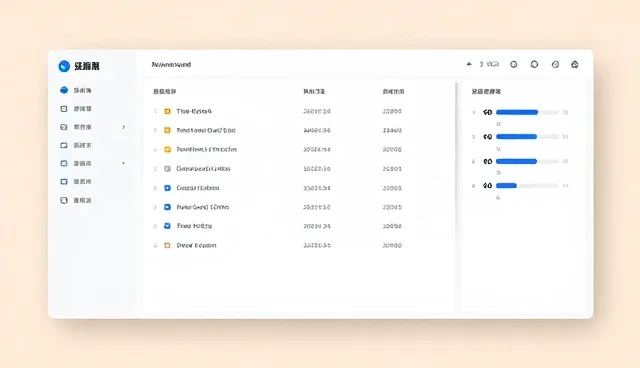The image size is (640, 368).
Task: Open the name text of the first table row
Action: tap(194, 111)
